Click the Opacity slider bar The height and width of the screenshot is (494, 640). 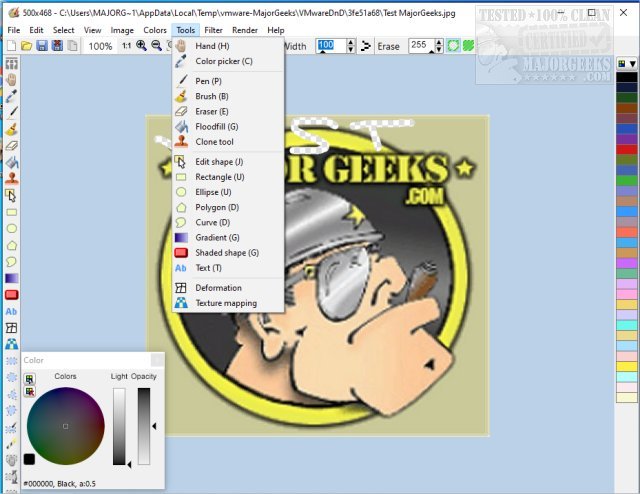point(144,426)
